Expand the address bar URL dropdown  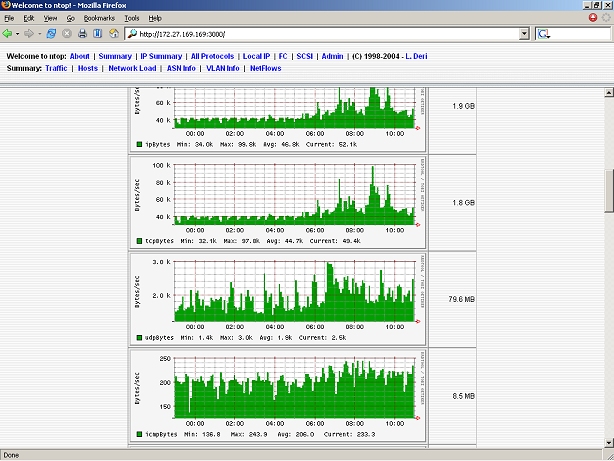point(524,34)
